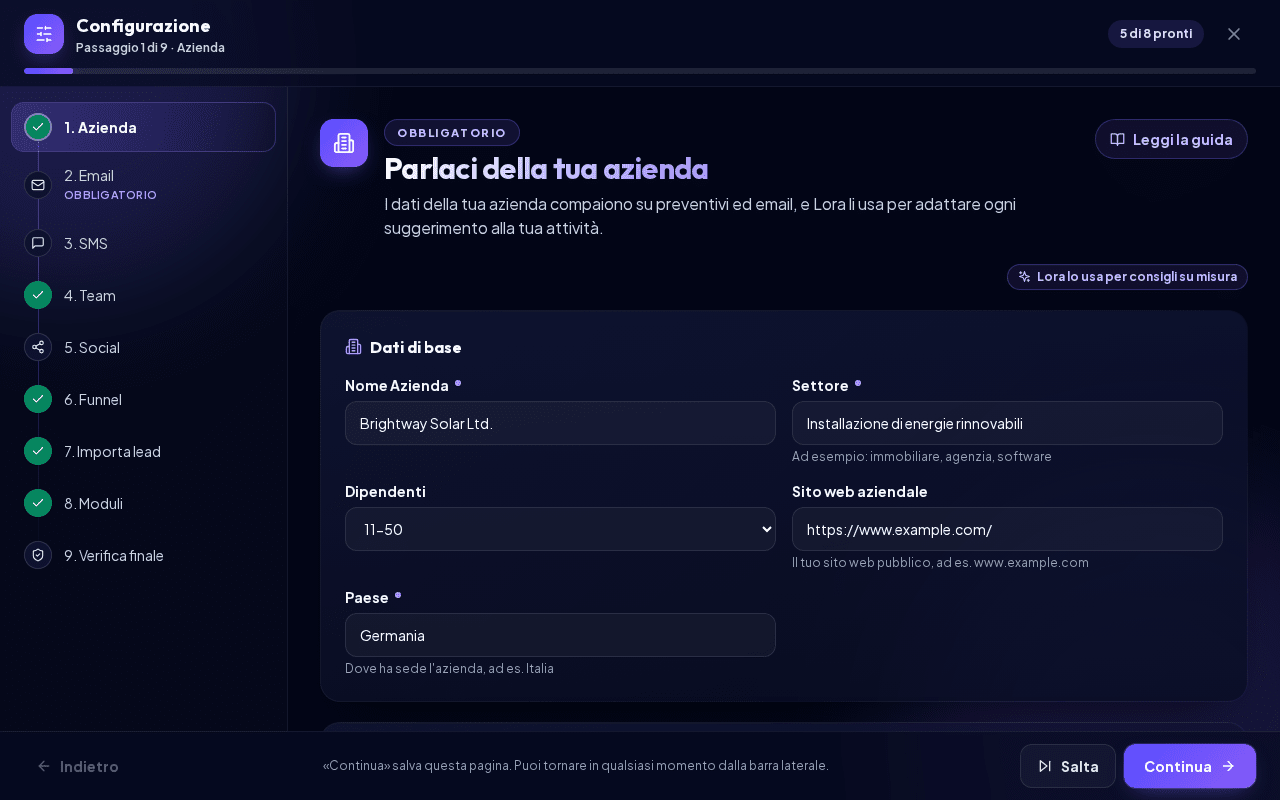
Task: Open the Dipendenti dropdown showing 11-50
Action: pyautogui.click(x=560, y=529)
